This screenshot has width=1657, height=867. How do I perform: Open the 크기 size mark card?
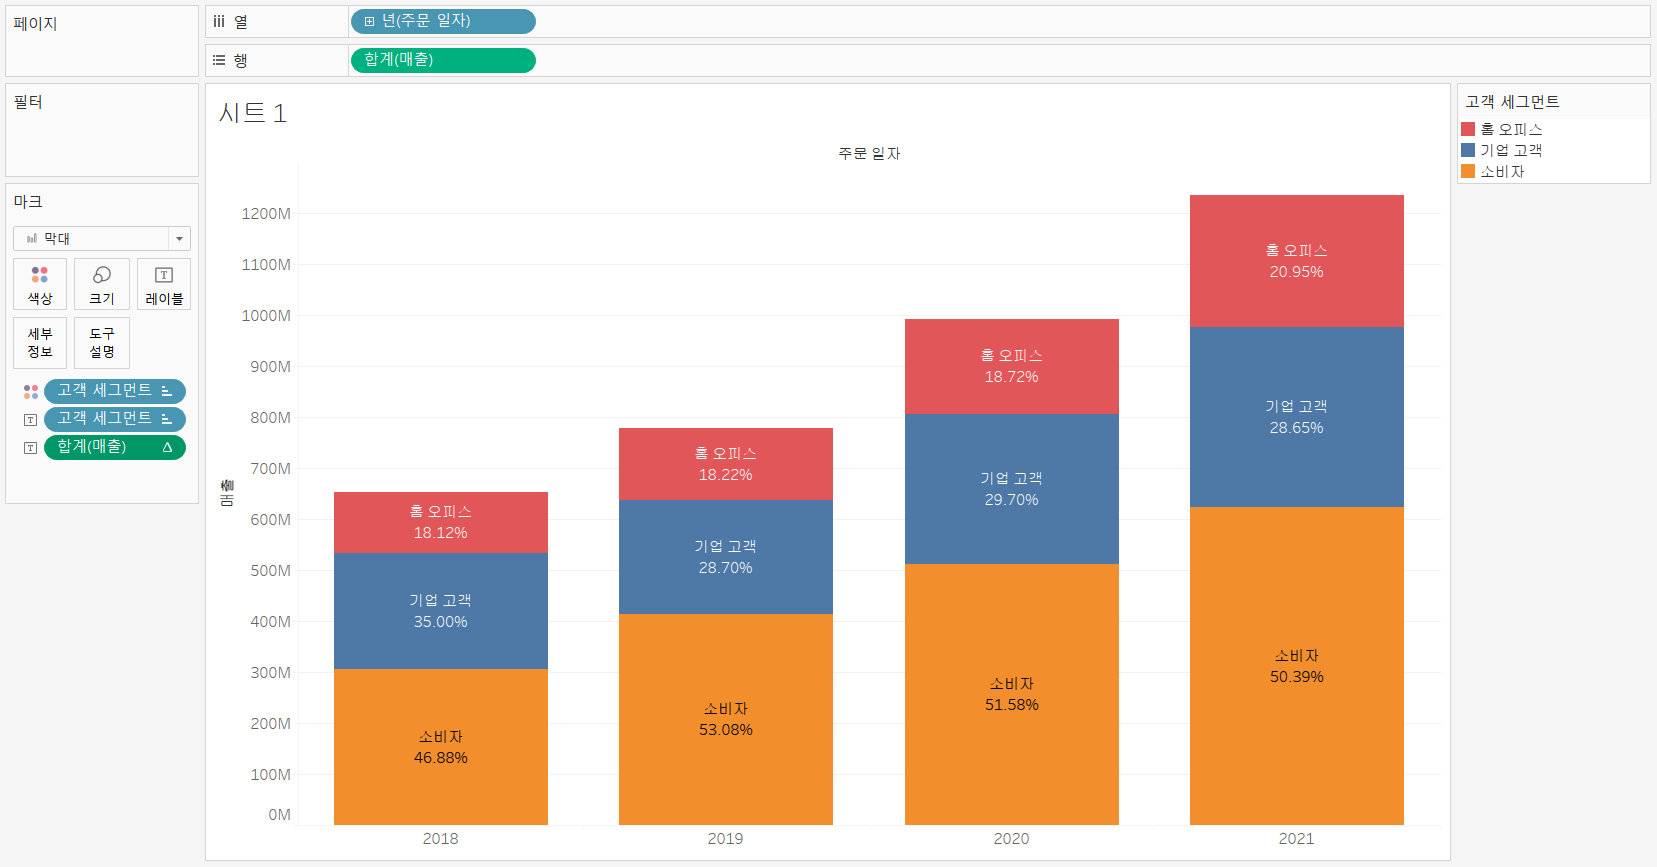[102, 284]
